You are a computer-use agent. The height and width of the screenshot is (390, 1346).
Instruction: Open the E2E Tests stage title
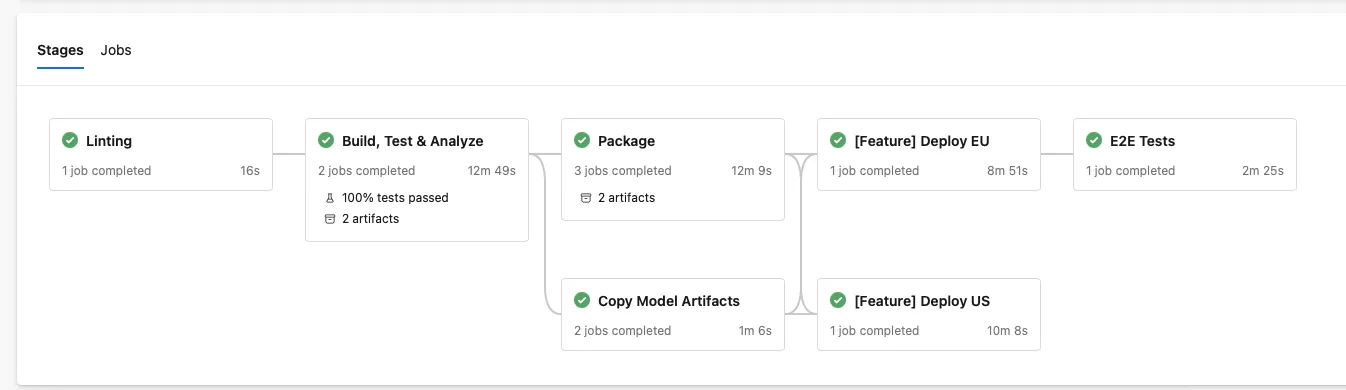1143,141
